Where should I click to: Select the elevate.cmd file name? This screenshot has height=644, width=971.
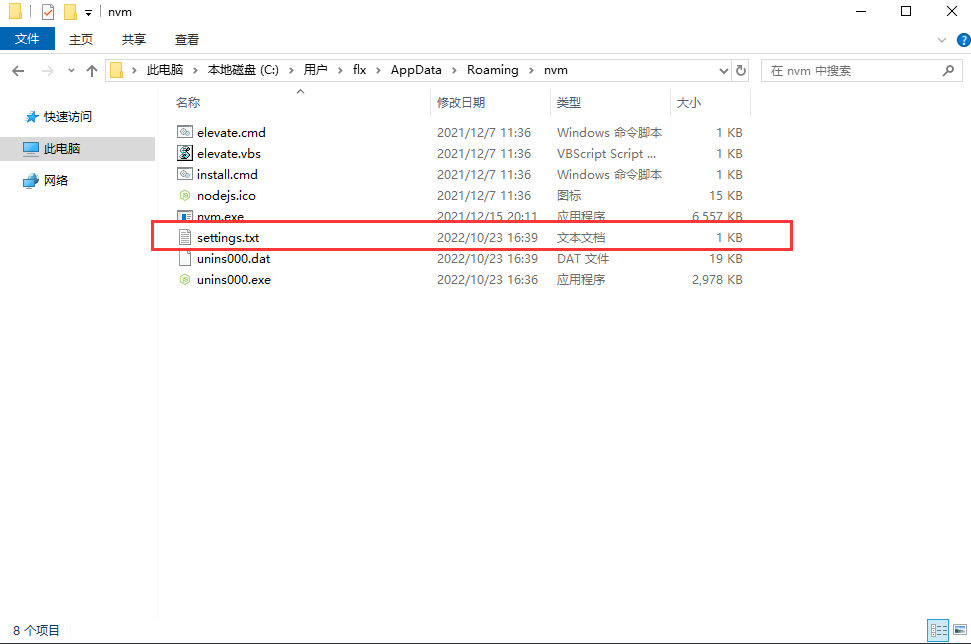tap(231, 132)
